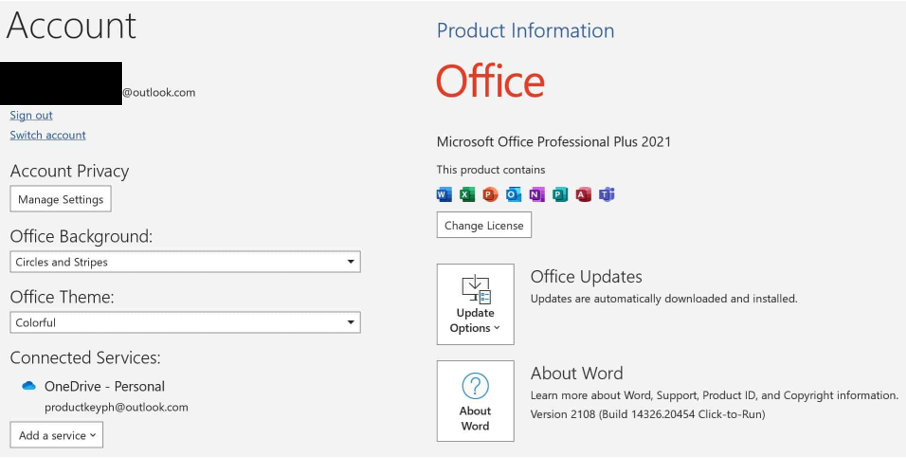Select the OneDrive - Personal connected service
906x458 pixels.
[105, 386]
